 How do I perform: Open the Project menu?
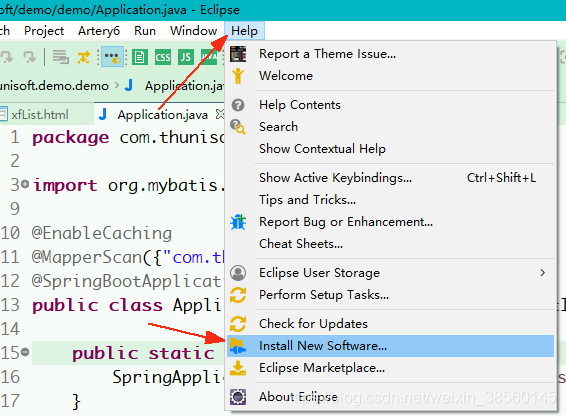point(44,31)
